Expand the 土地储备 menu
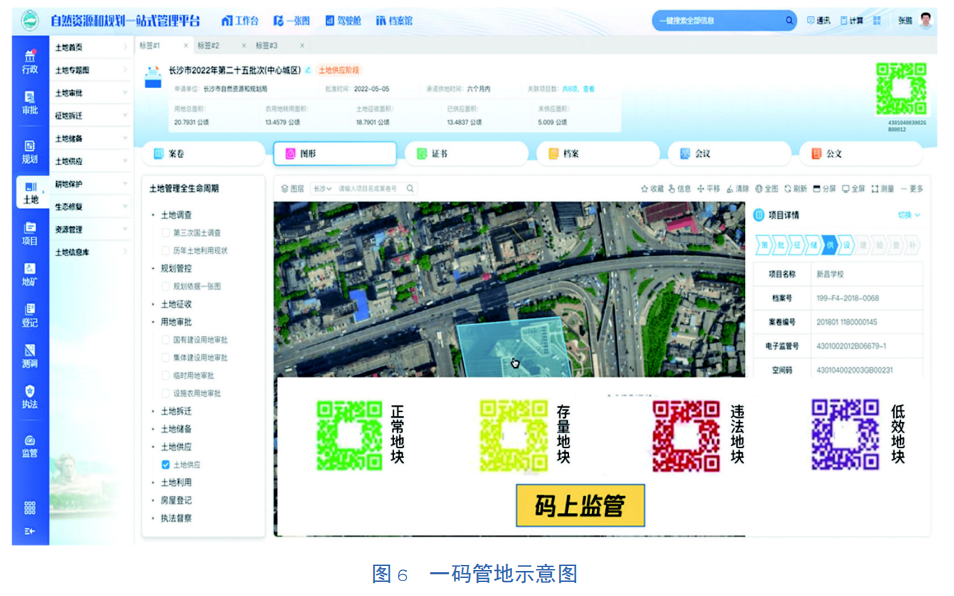Image resolution: width=954 pixels, height=596 pixels. coord(91,139)
